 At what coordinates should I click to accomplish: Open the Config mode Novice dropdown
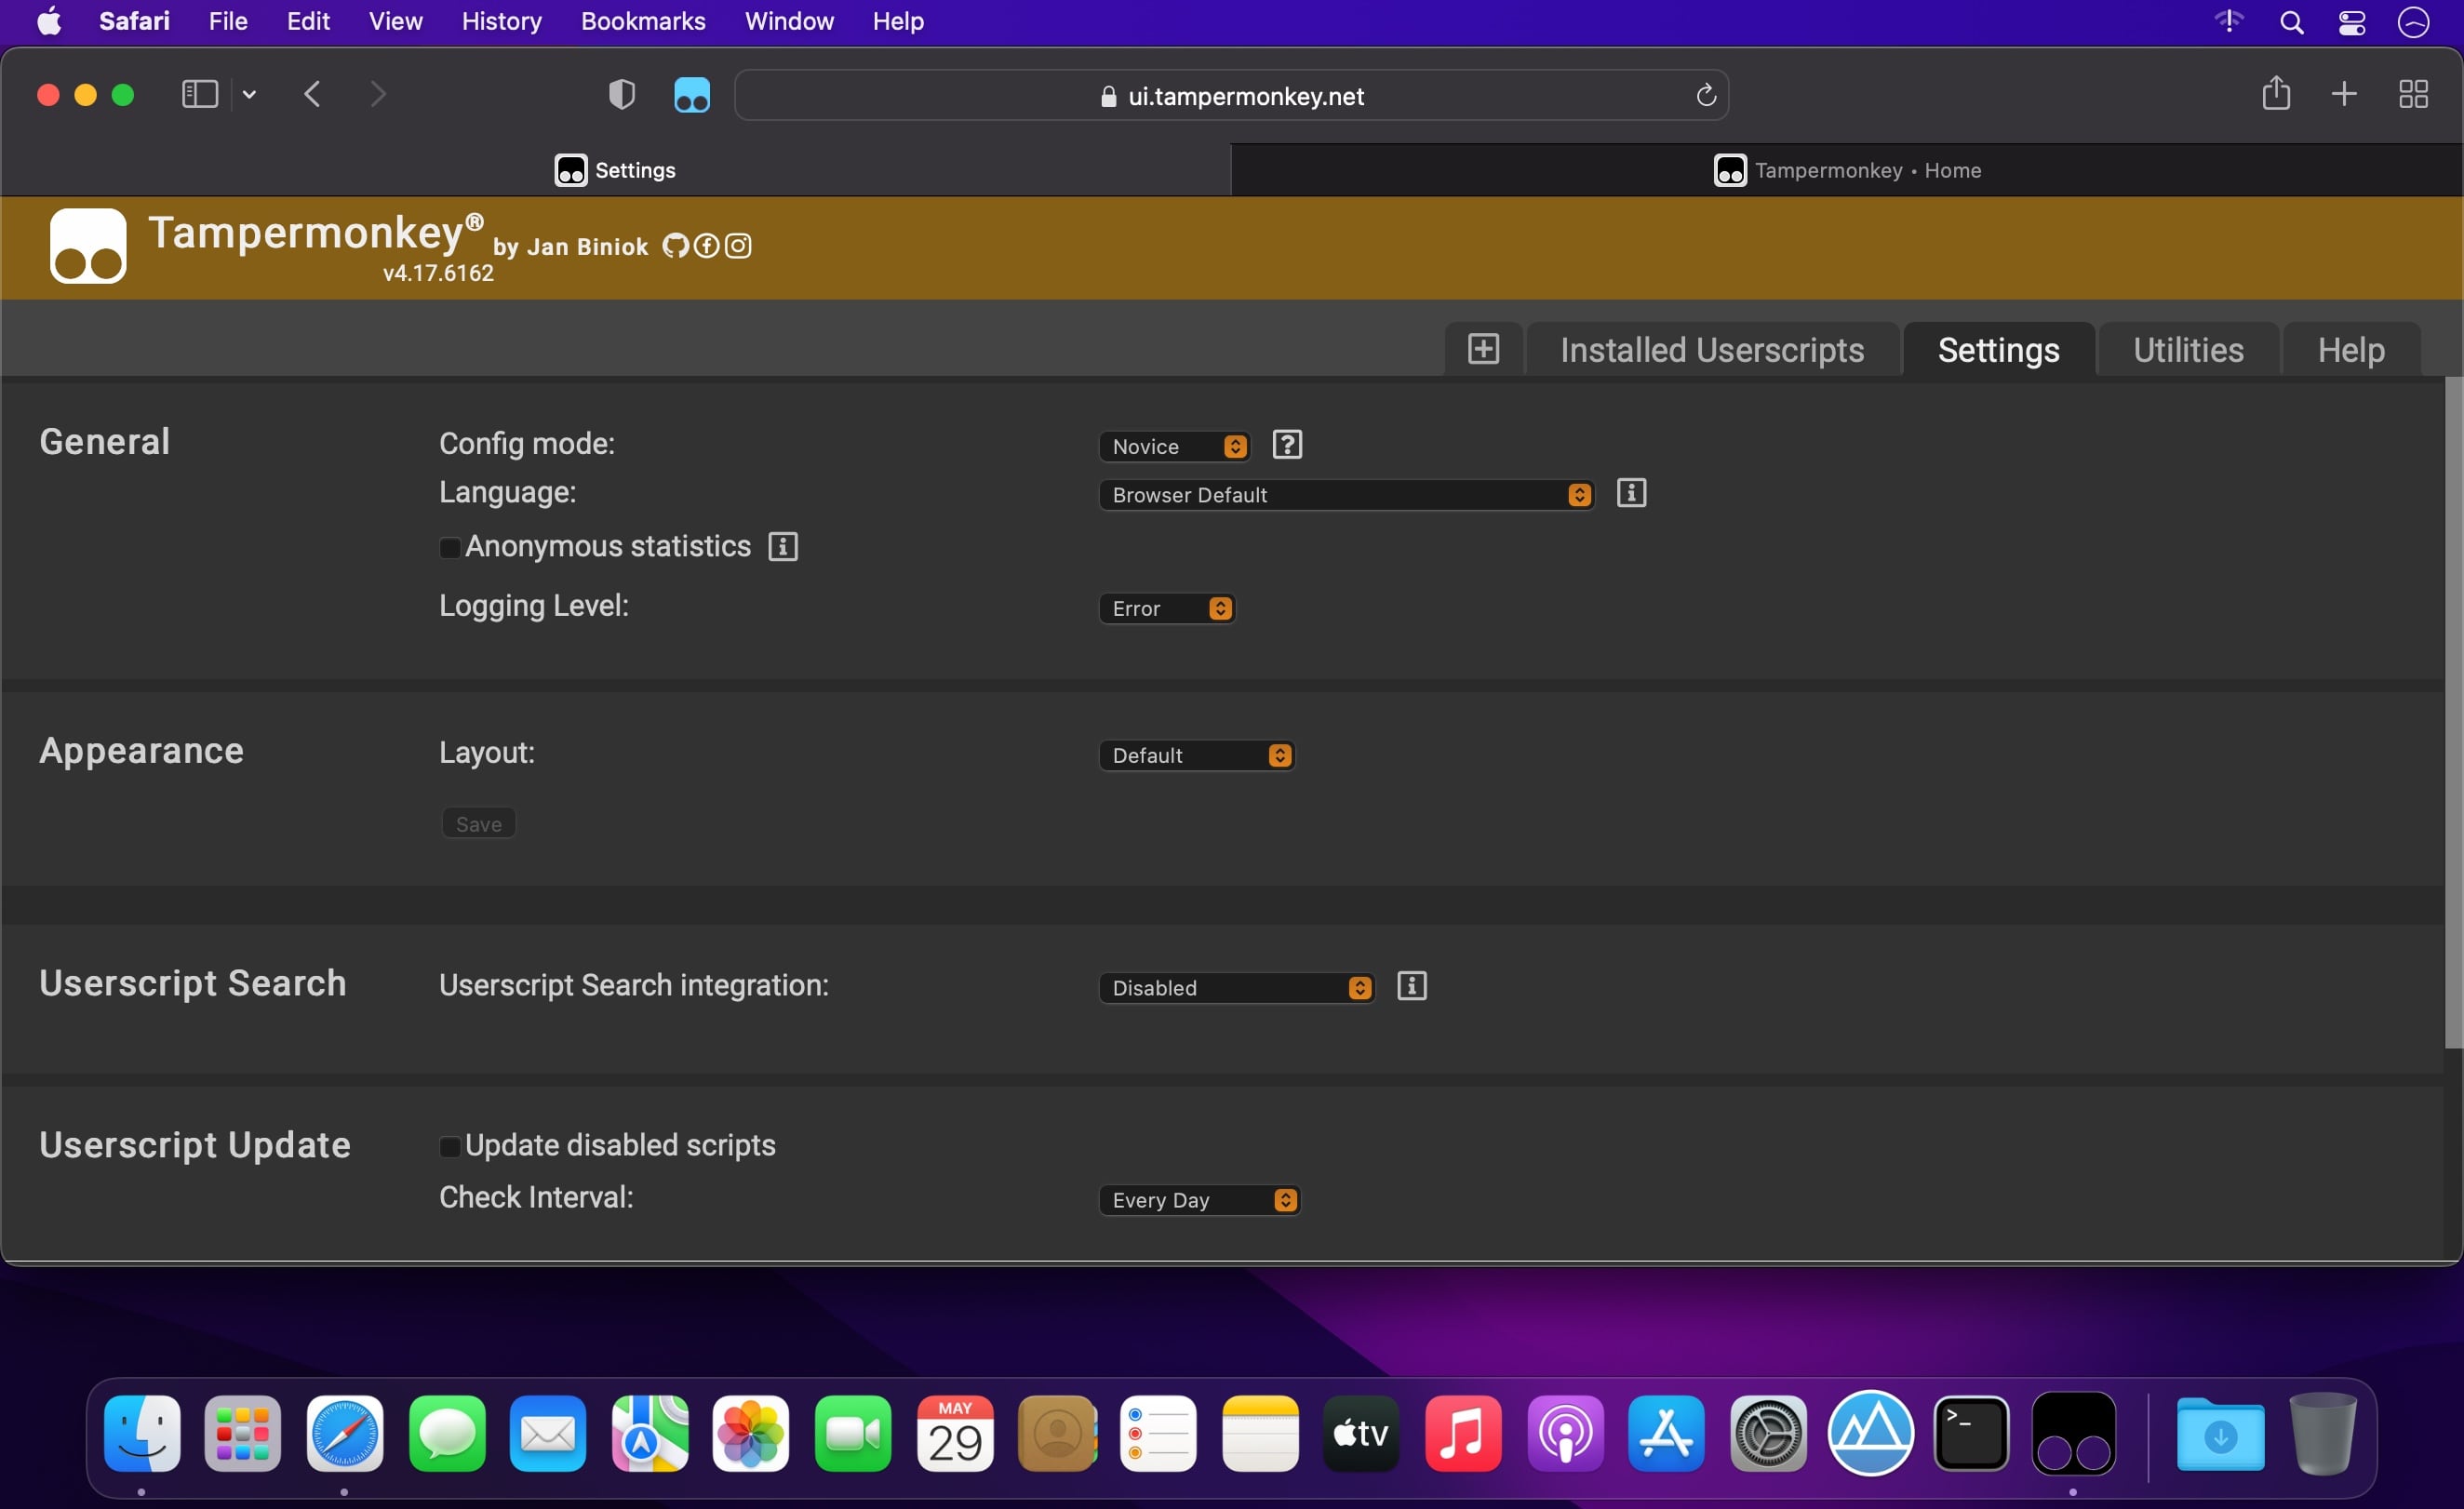pos(1172,446)
